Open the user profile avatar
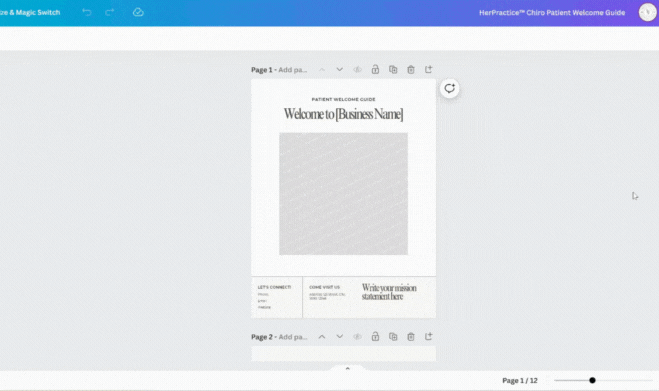Screen dimensions: 659x391 pyautogui.click(x=647, y=12)
